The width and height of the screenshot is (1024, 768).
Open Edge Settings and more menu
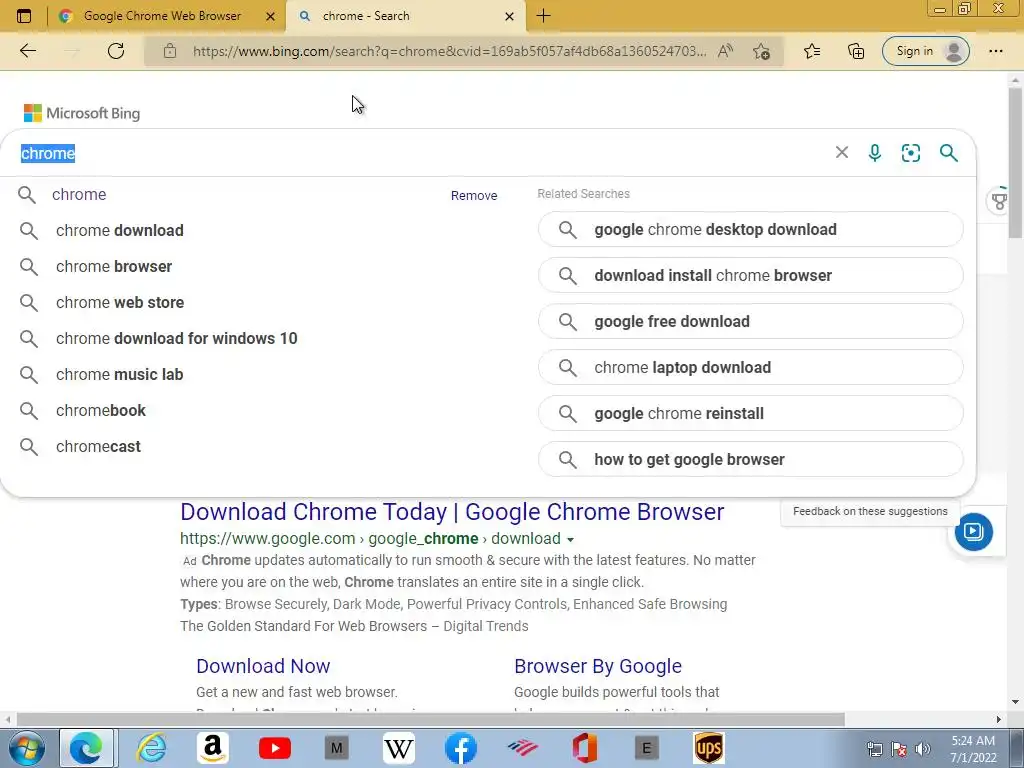coord(995,51)
